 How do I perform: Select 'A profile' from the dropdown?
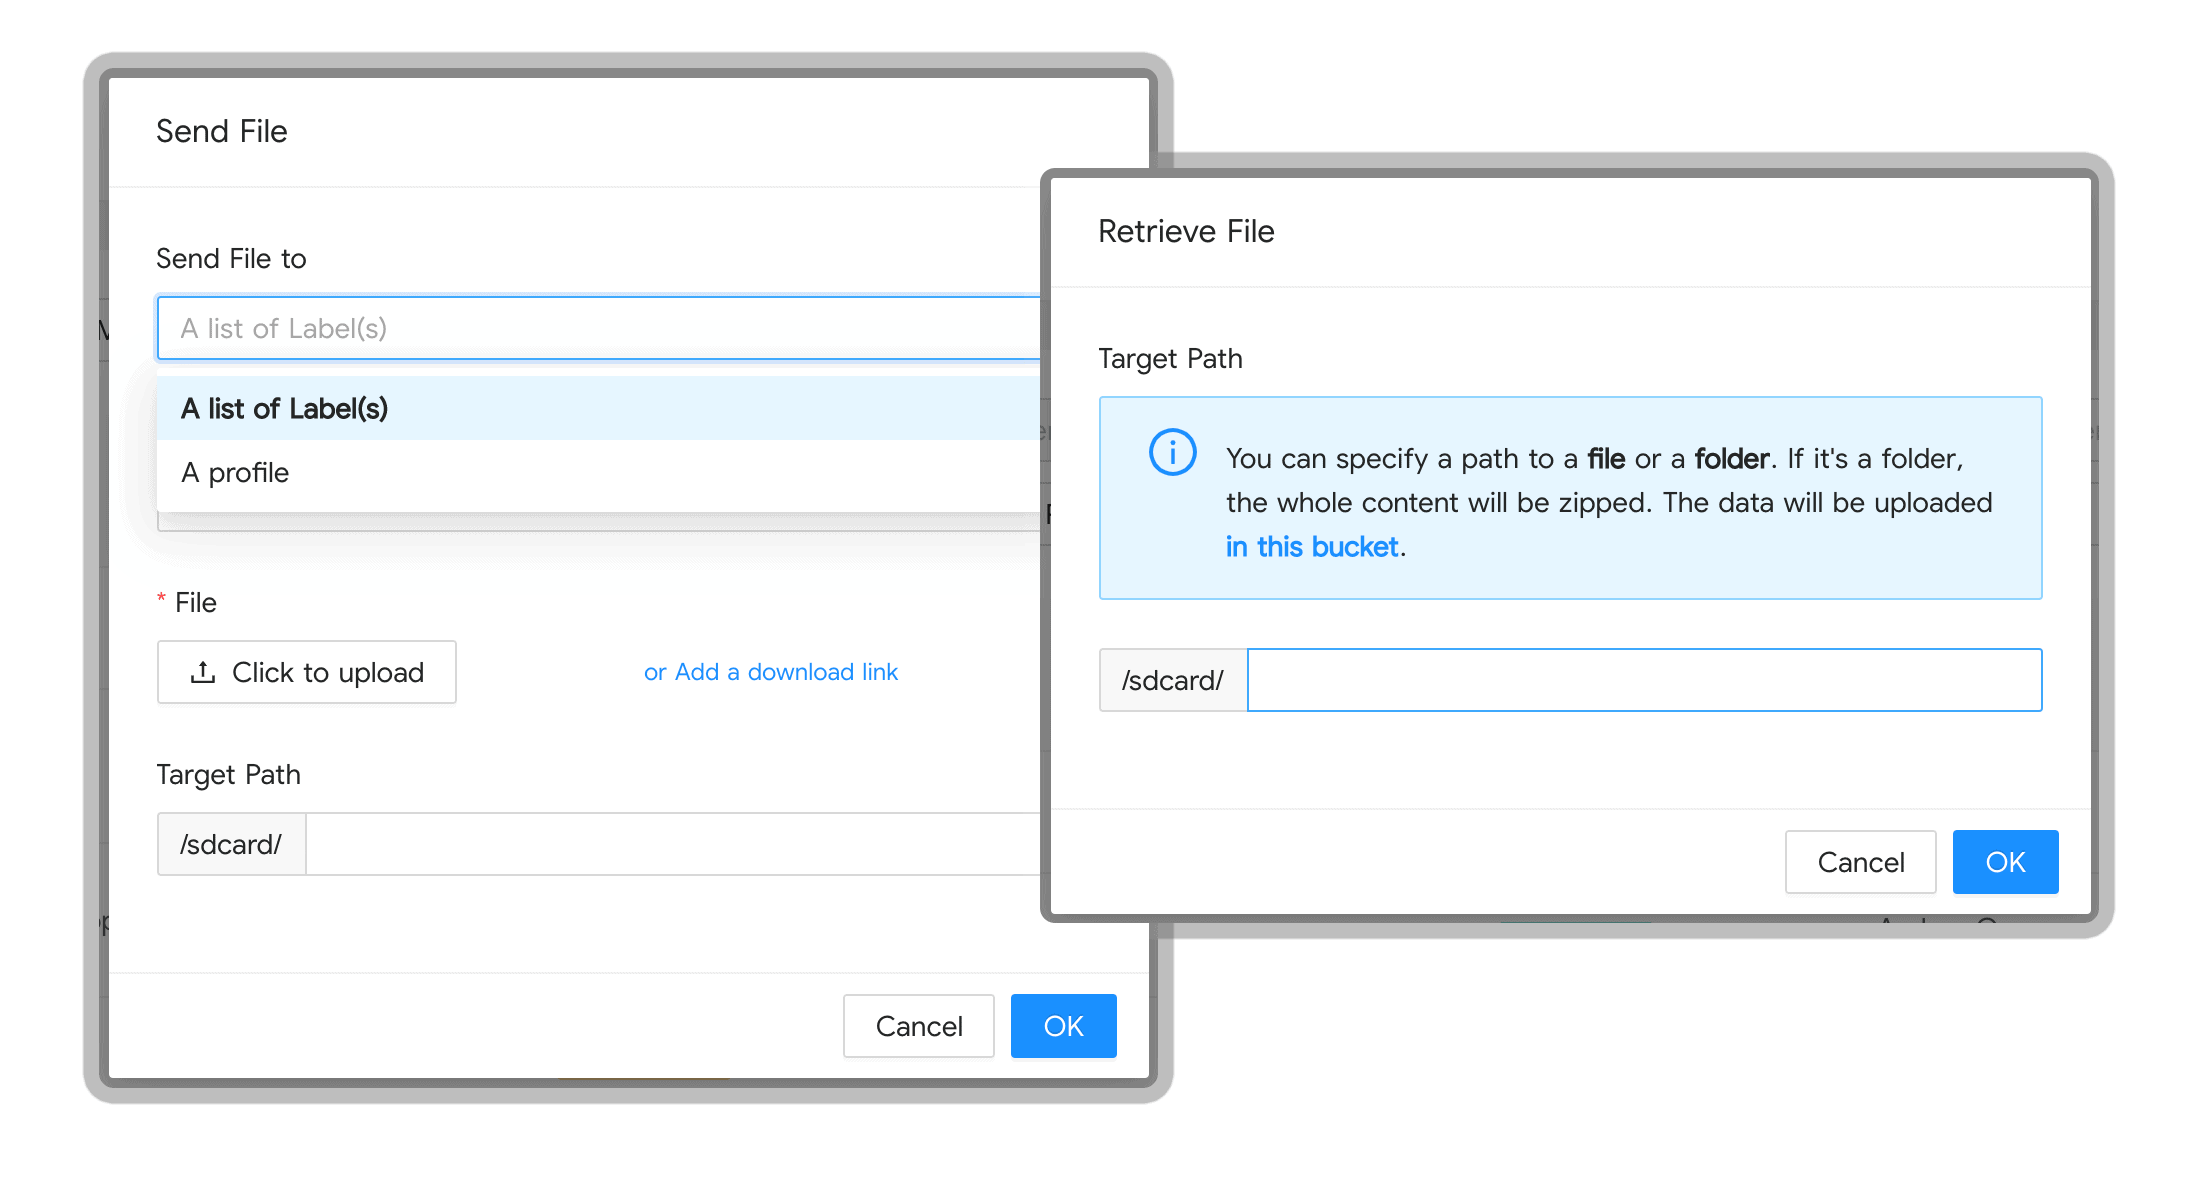point(234,473)
